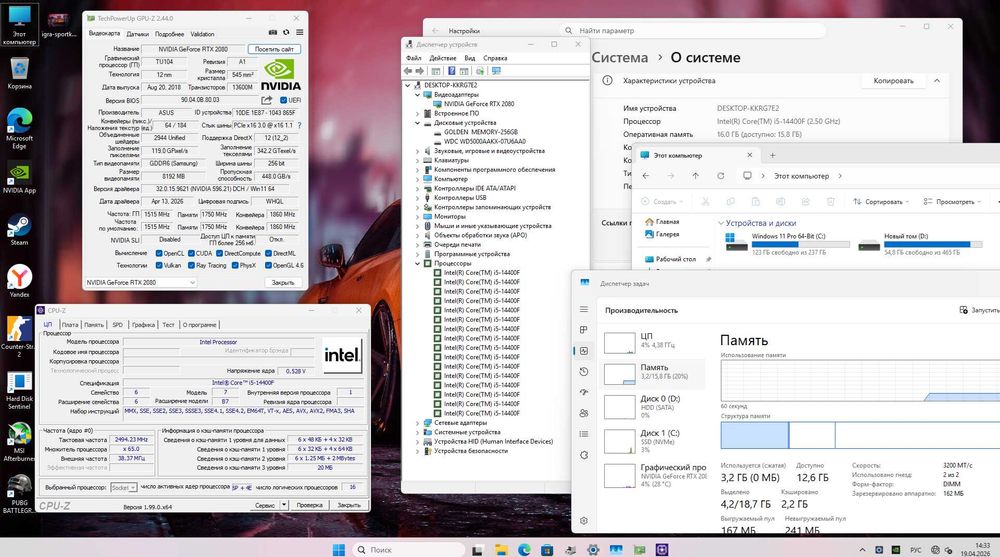Toggle the PhysX checkbox in GPU-Z
This screenshot has width=1000, height=557.
point(235,265)
